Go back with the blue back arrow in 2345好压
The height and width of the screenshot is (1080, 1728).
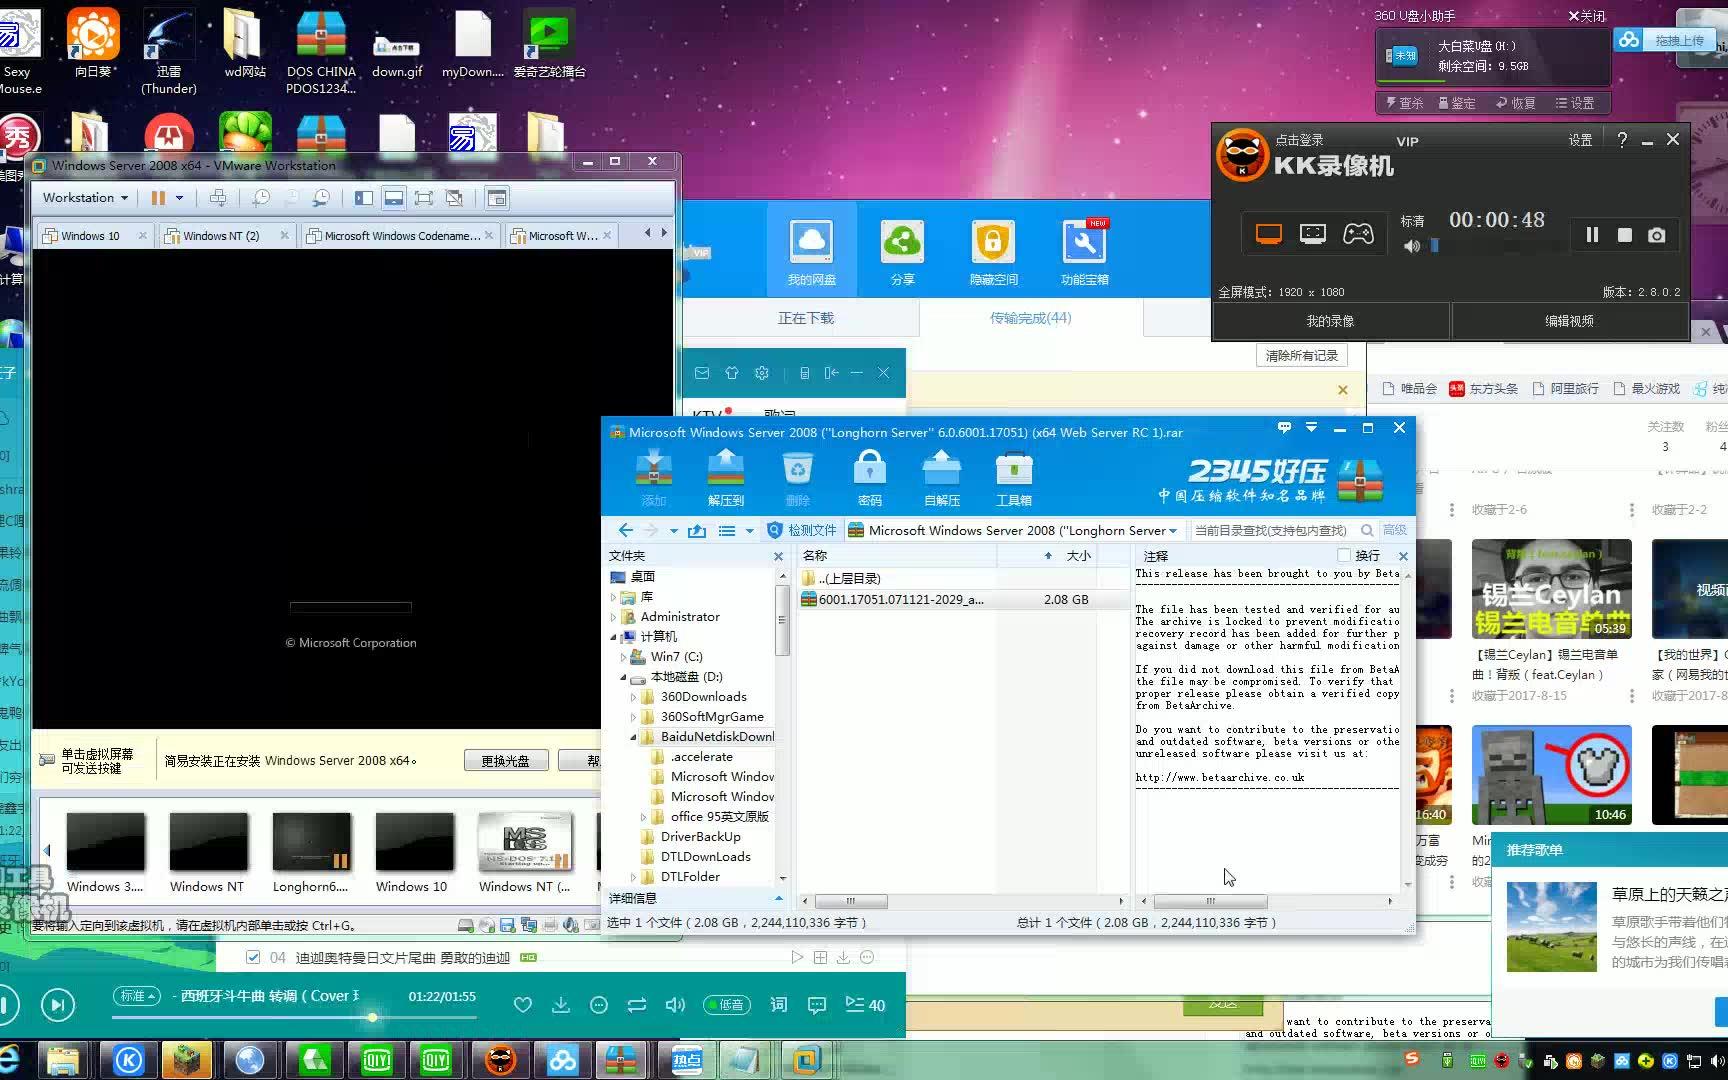626,530
